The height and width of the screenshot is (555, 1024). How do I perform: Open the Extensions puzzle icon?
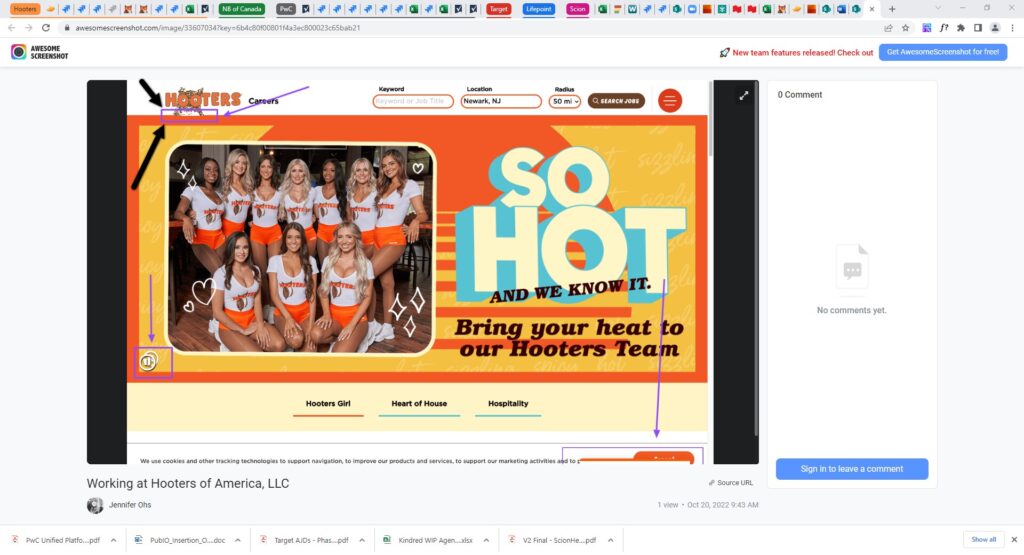pyautogui.click(x=961, y=28)
